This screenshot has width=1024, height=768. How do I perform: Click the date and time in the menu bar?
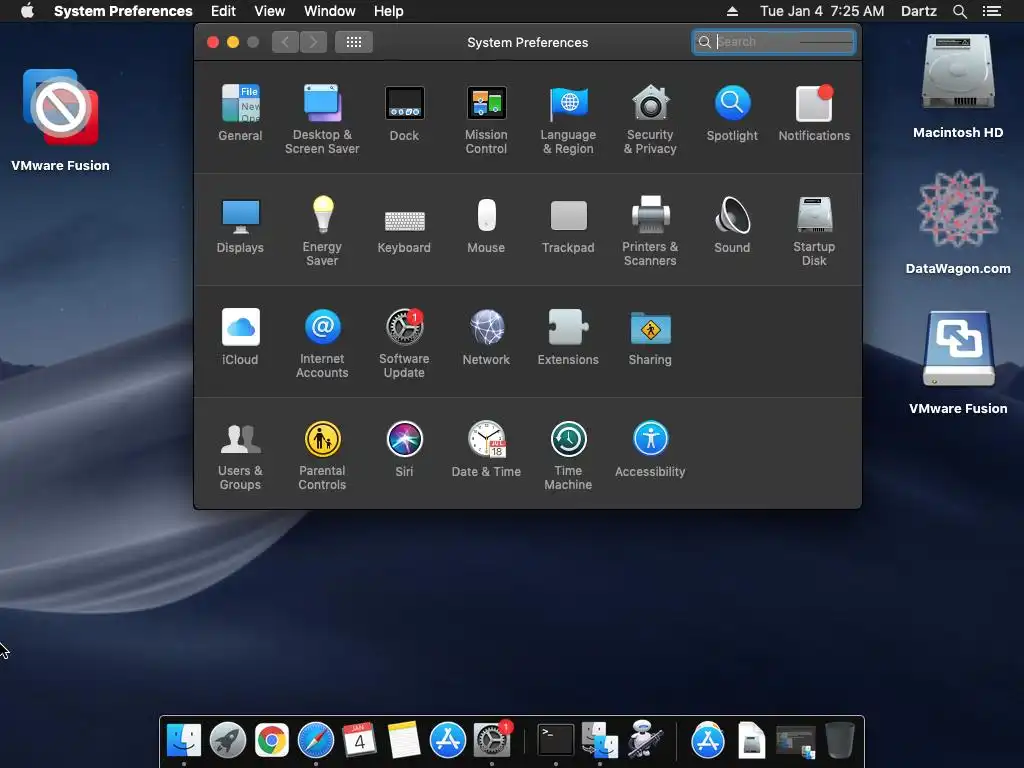(822, 11)
